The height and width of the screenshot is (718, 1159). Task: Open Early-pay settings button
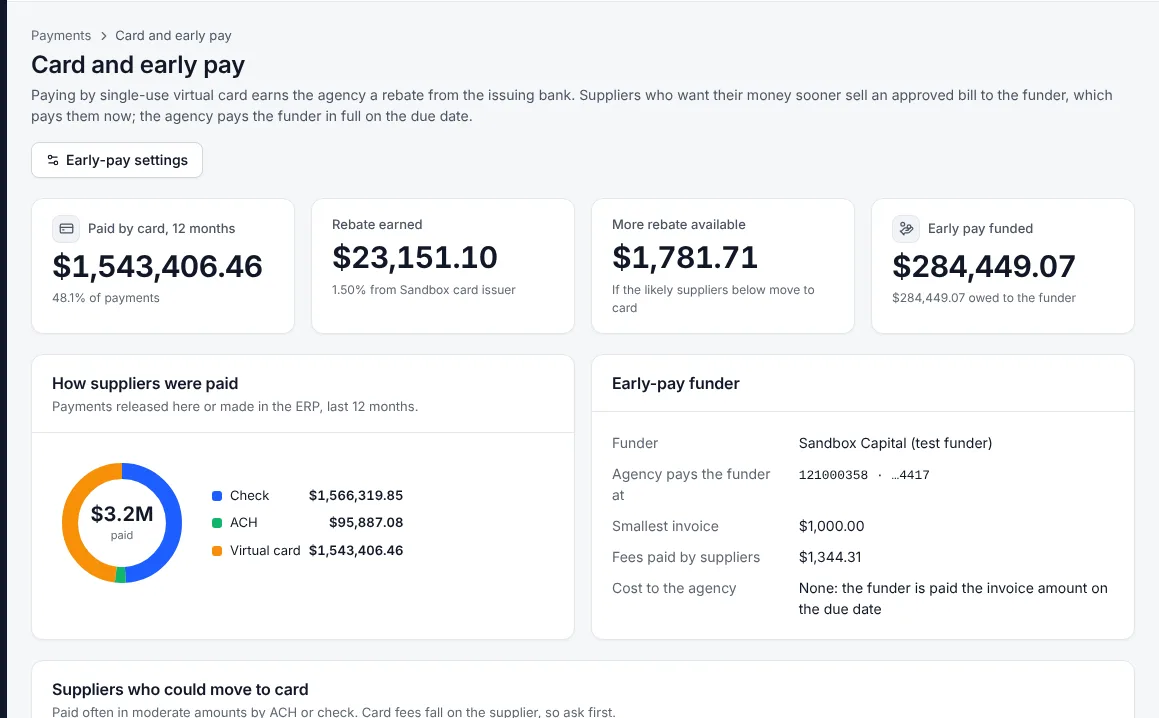pos(117,160)
